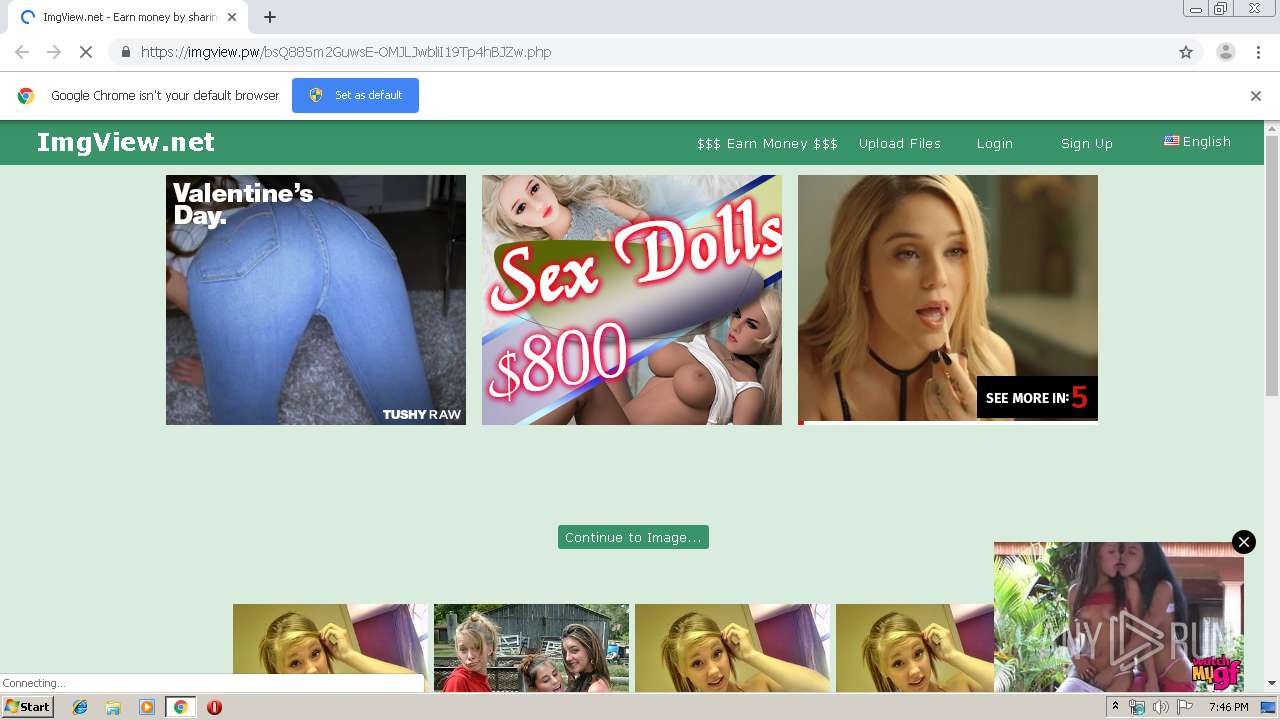The width and height of the screenshot is (1280, 720).
Task: Dismiss the default browser notification bar
Action: click(x=1256, y=96)
